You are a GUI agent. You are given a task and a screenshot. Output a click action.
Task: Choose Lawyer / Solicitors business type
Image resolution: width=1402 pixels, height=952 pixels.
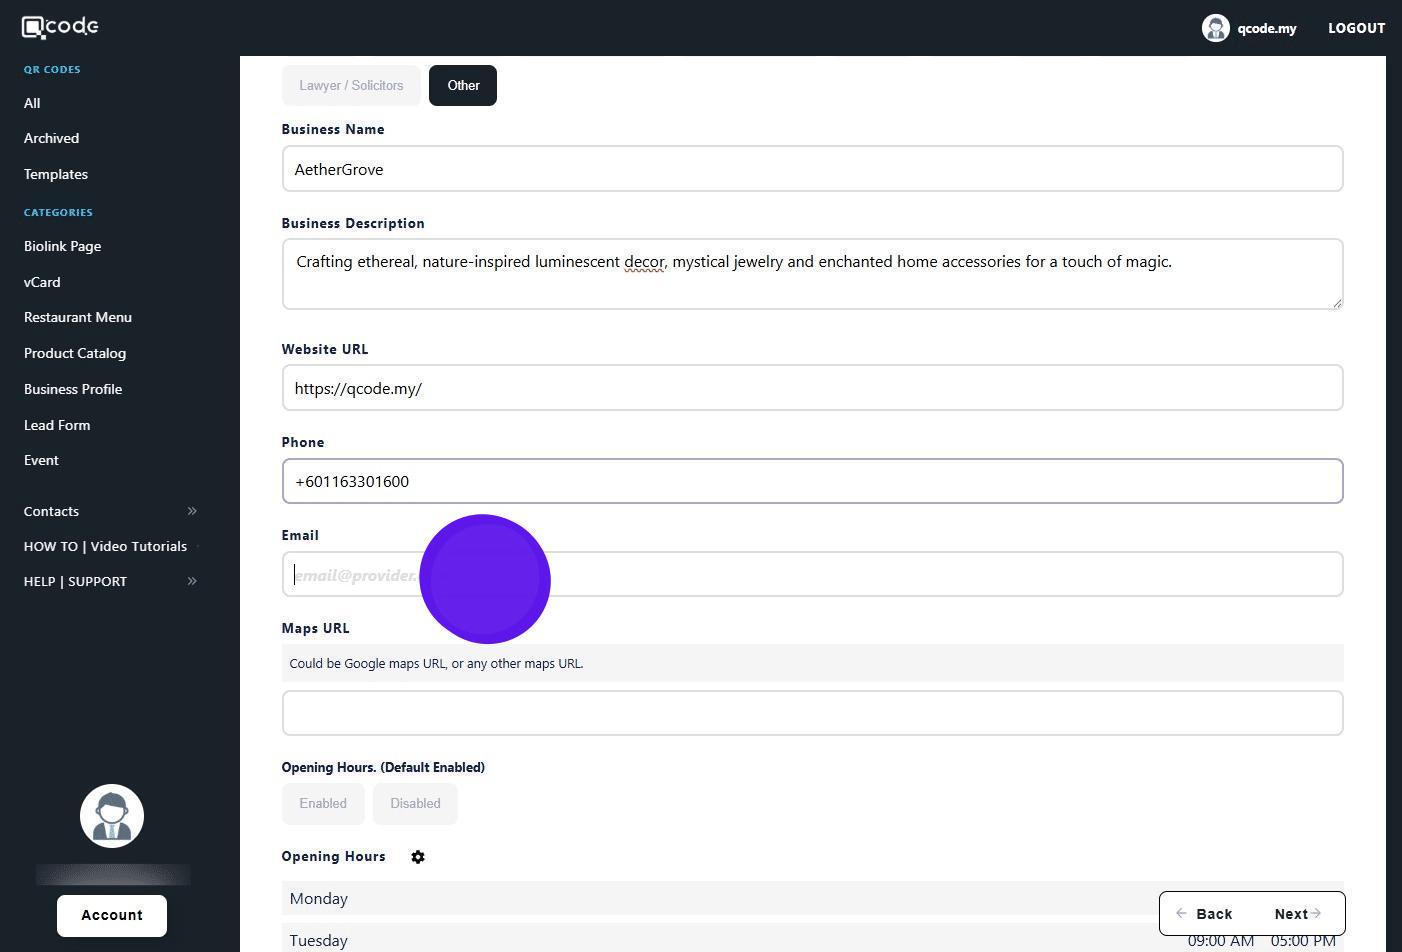point(351,86)
